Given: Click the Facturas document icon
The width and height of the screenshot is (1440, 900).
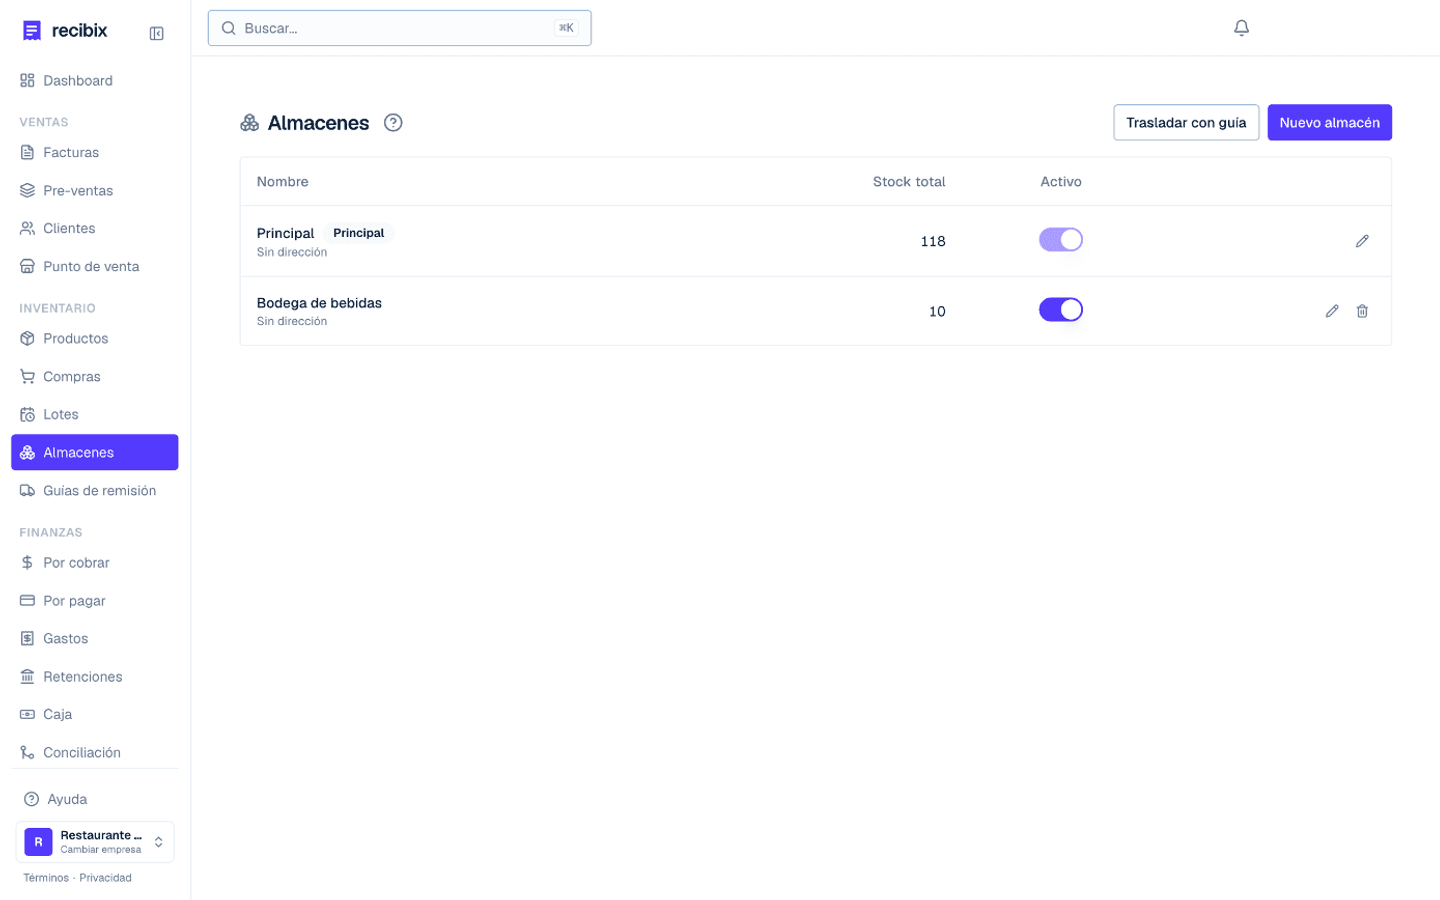Looking at the screenshot, I should click(27, 152).
